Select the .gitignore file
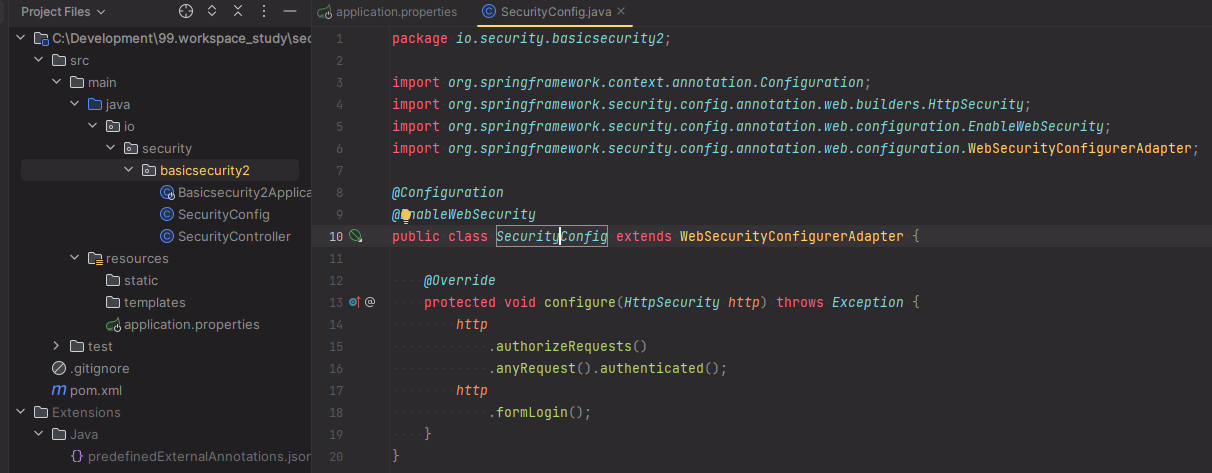This screenshot has height=473, width=1212. coord(100,368)
